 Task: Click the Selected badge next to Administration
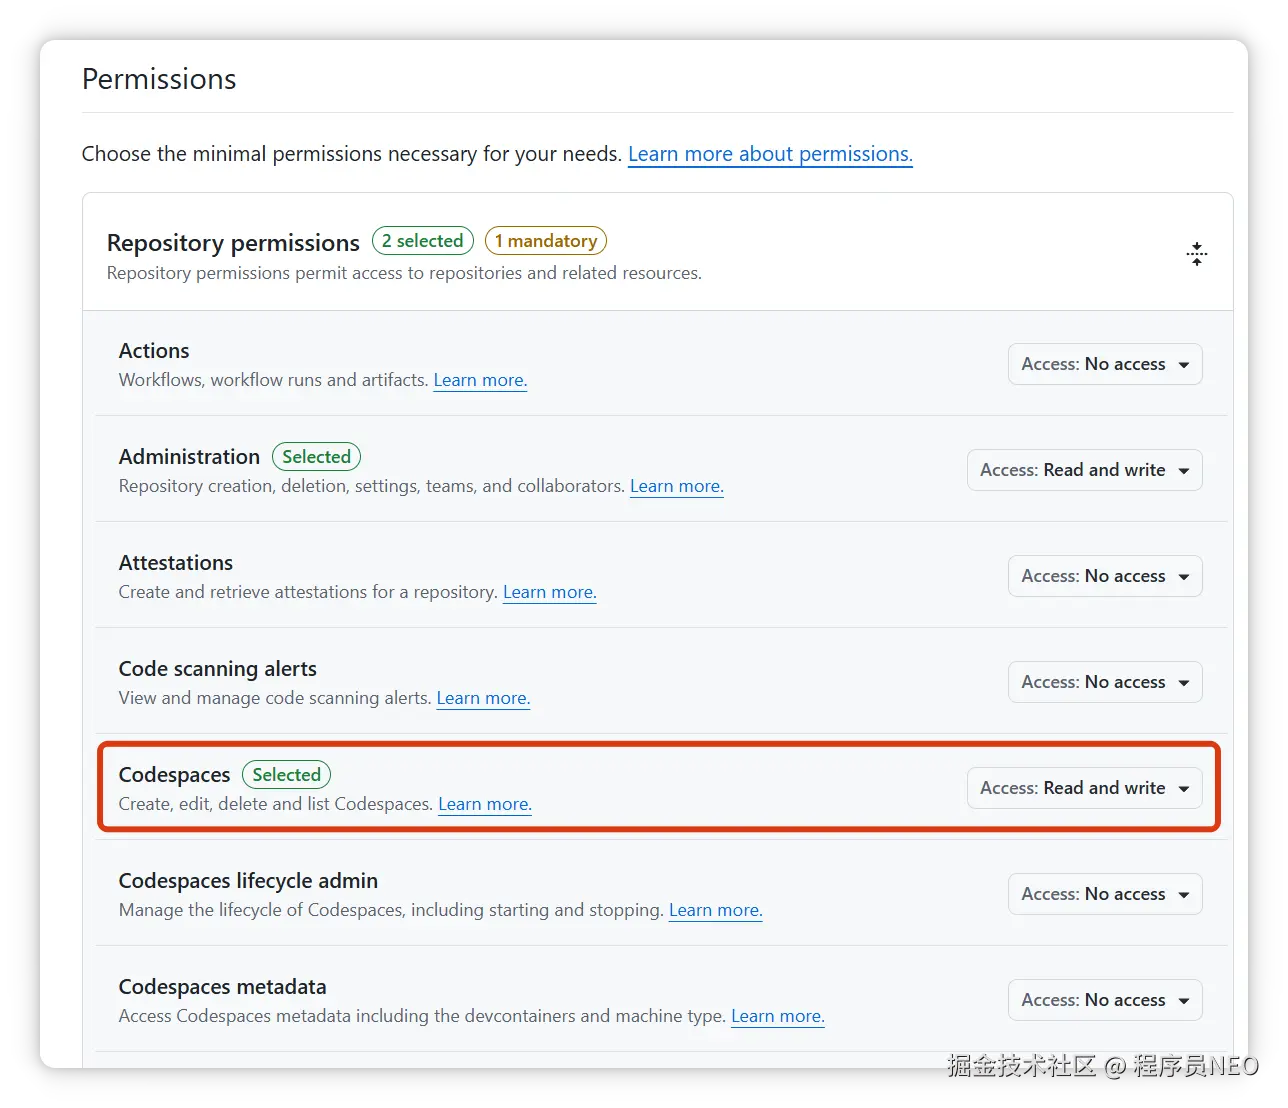click(316, 457)
